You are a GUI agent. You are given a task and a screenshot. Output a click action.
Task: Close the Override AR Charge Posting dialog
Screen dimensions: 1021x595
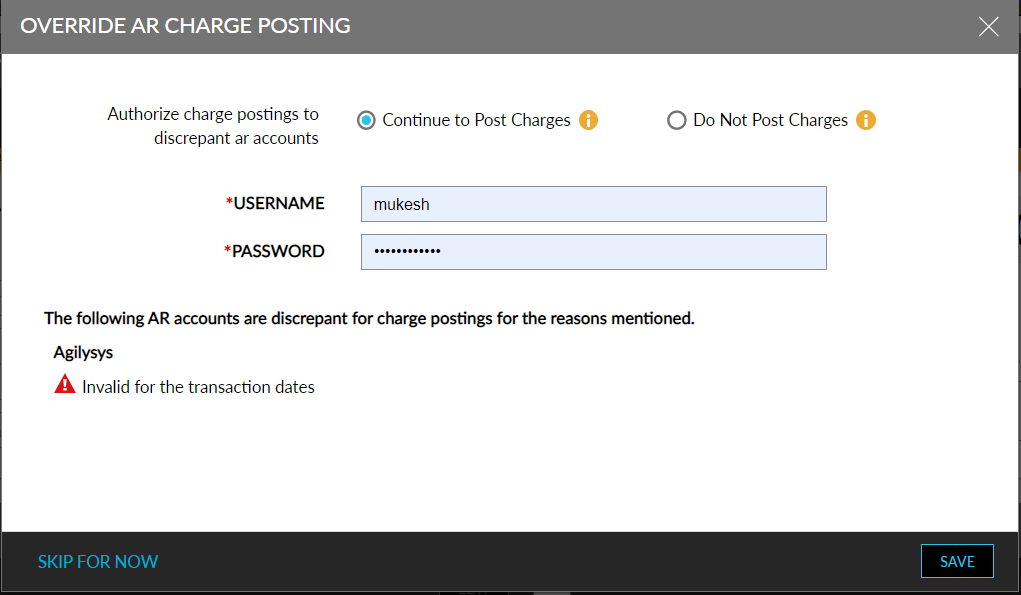[x=988, y=26]
